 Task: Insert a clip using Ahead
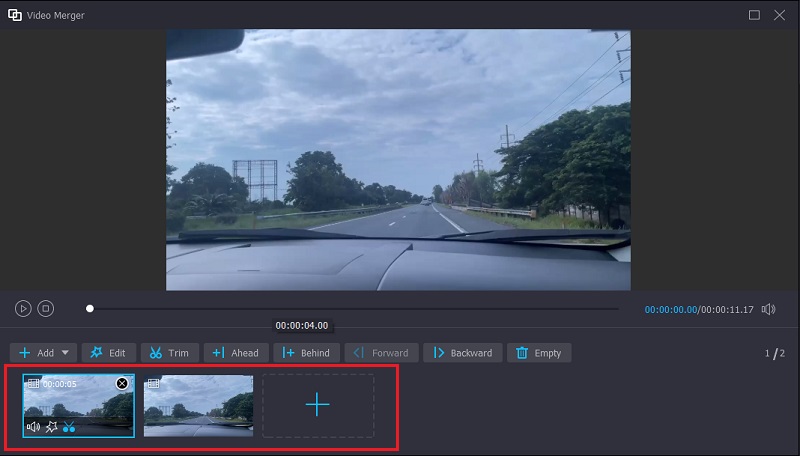click(x=235, y=353)
